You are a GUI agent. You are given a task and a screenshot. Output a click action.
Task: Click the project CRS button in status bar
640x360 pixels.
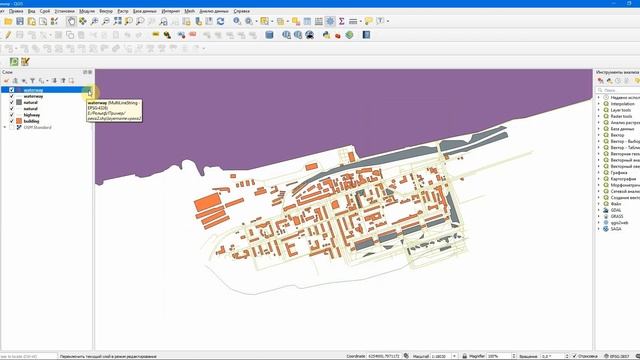[617, 356]
